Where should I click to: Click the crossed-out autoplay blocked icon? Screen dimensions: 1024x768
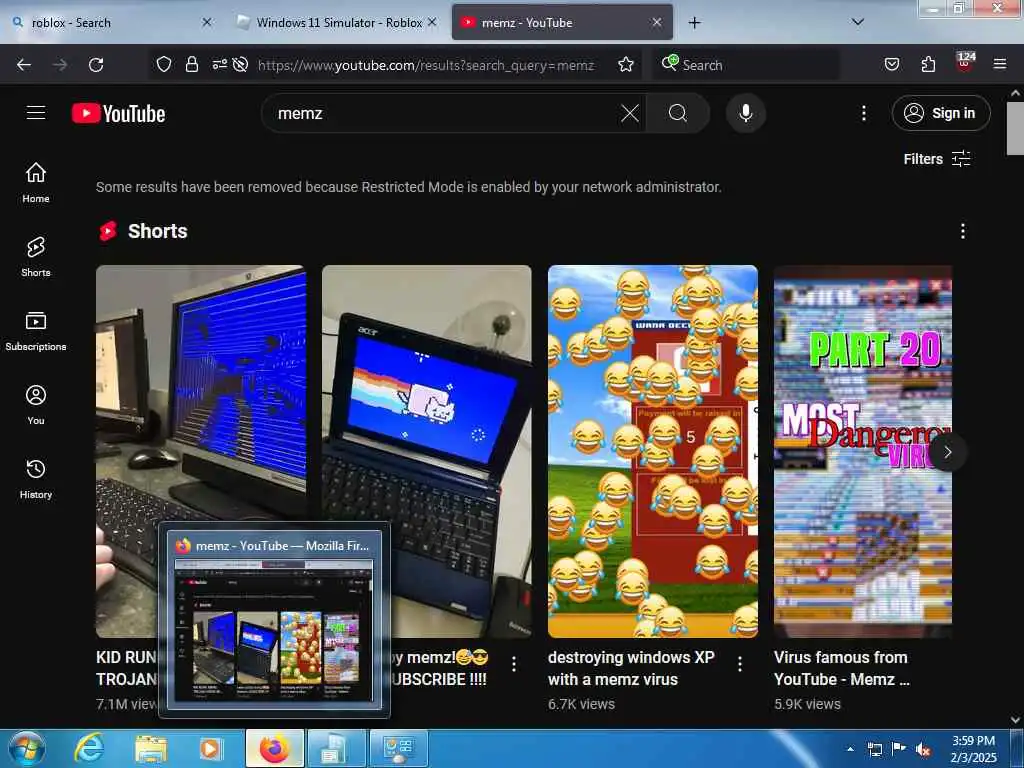point(240,64)
